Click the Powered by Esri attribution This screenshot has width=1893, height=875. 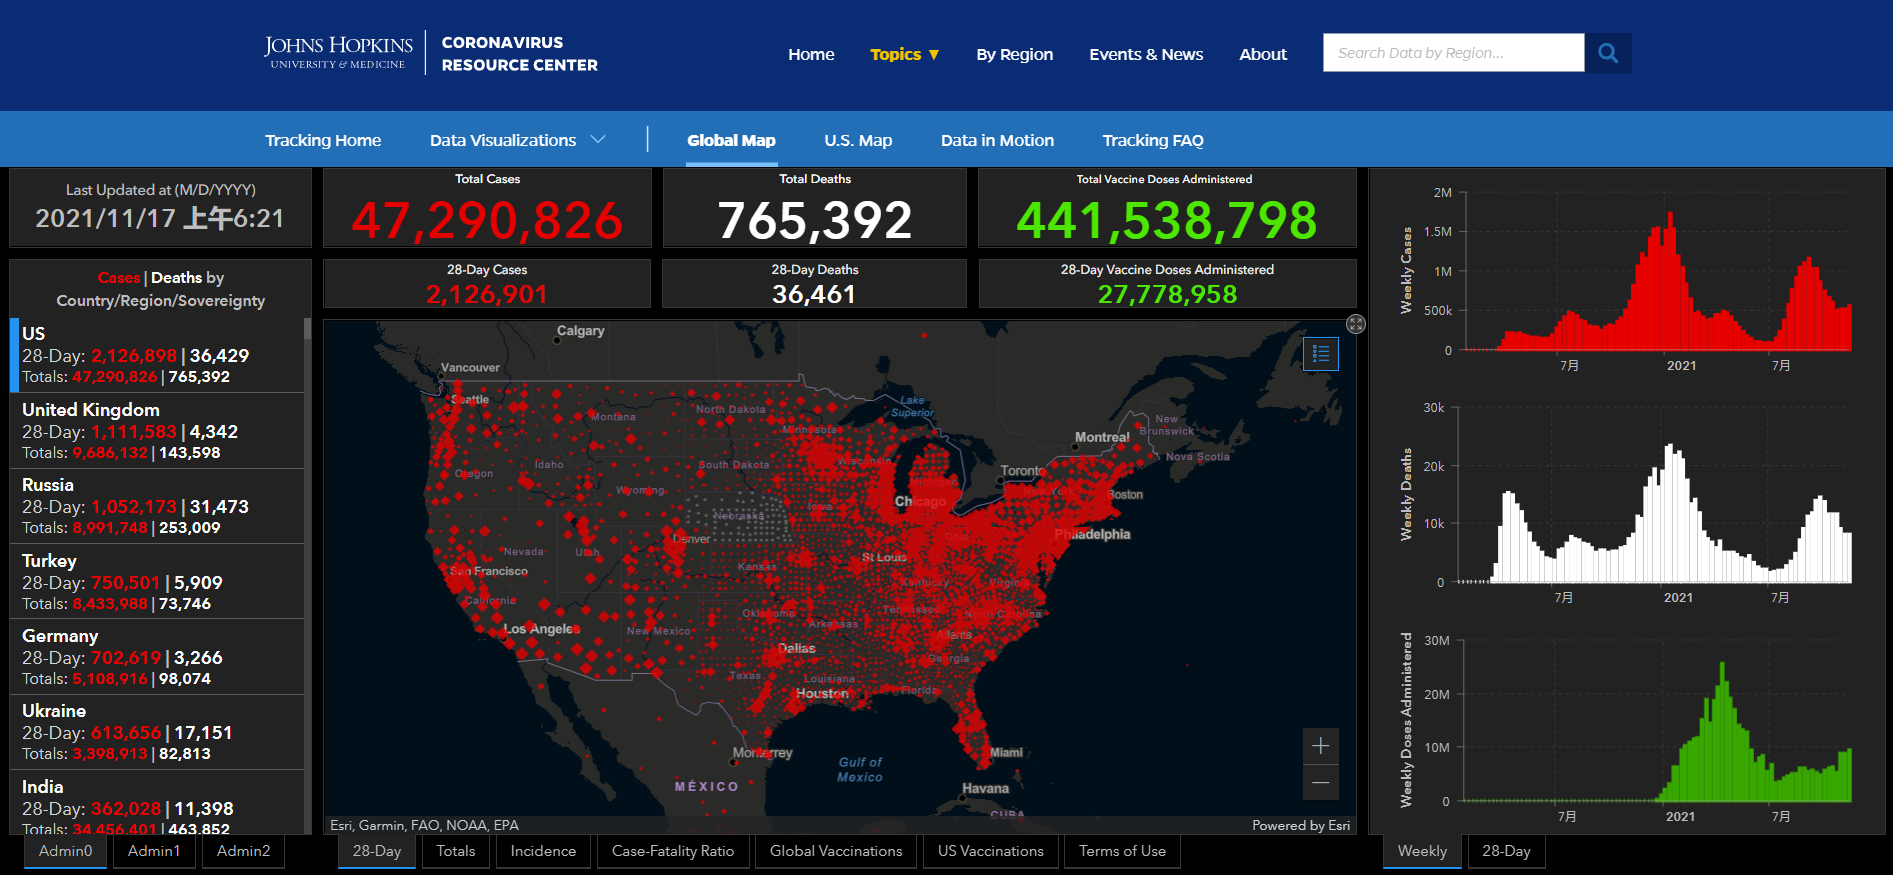point(1301,825)
